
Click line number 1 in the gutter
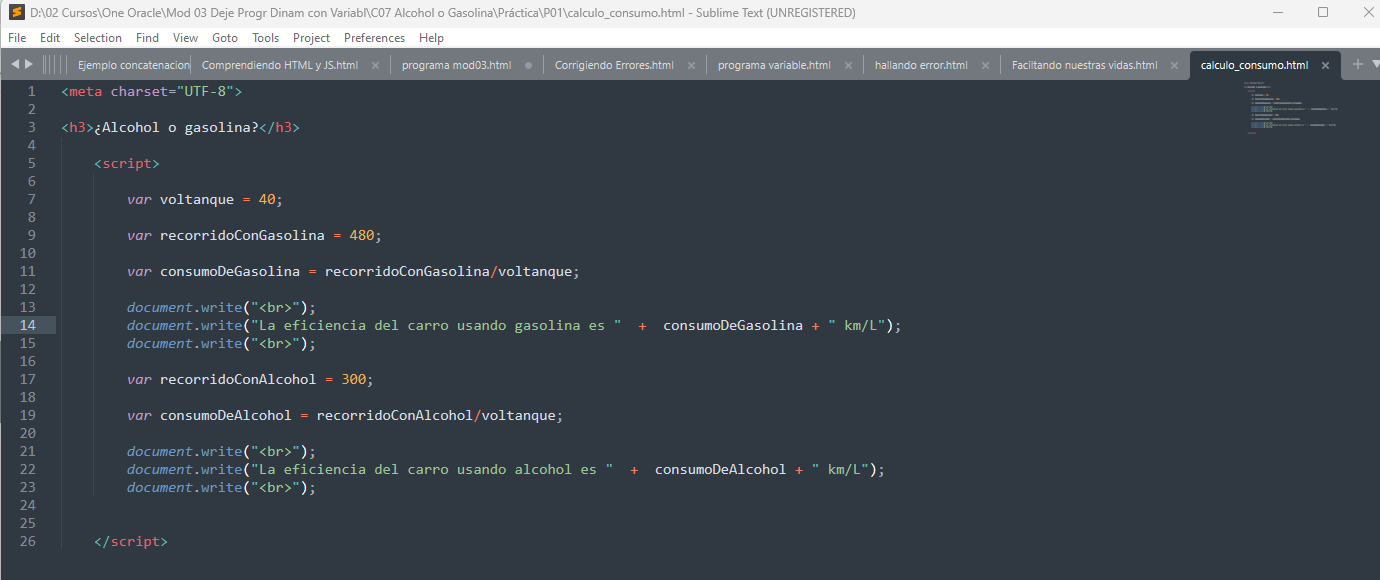pyautogui.click(x=31, y=91)
